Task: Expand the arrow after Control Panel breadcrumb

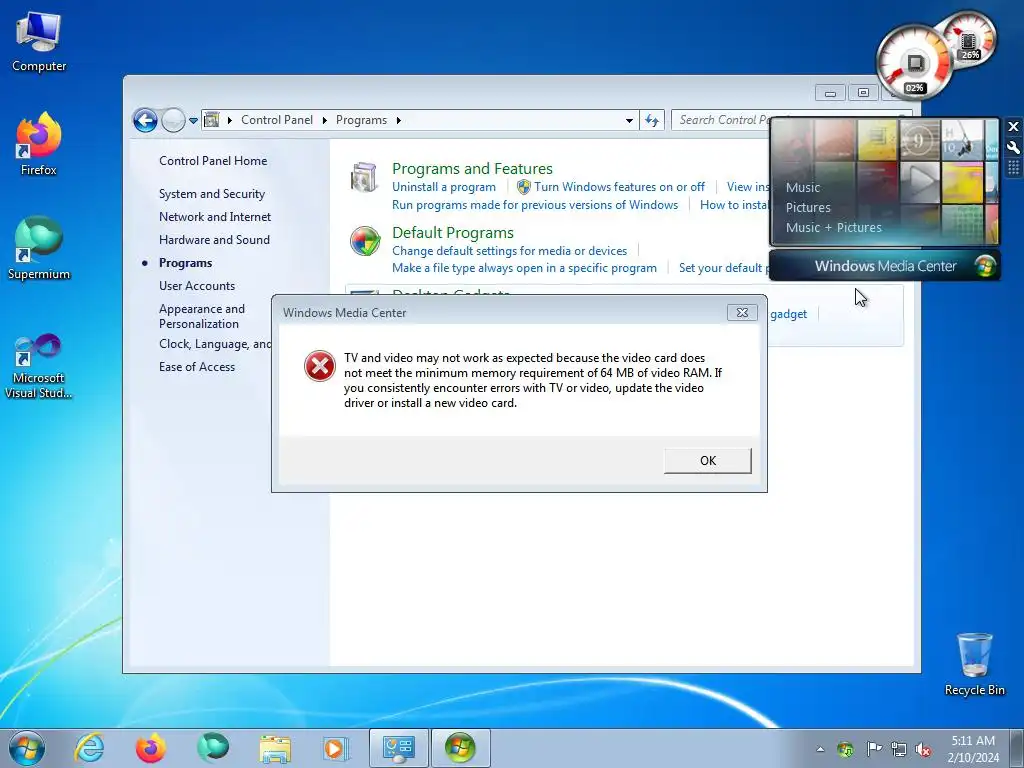Action: click(x=325, y=120)
